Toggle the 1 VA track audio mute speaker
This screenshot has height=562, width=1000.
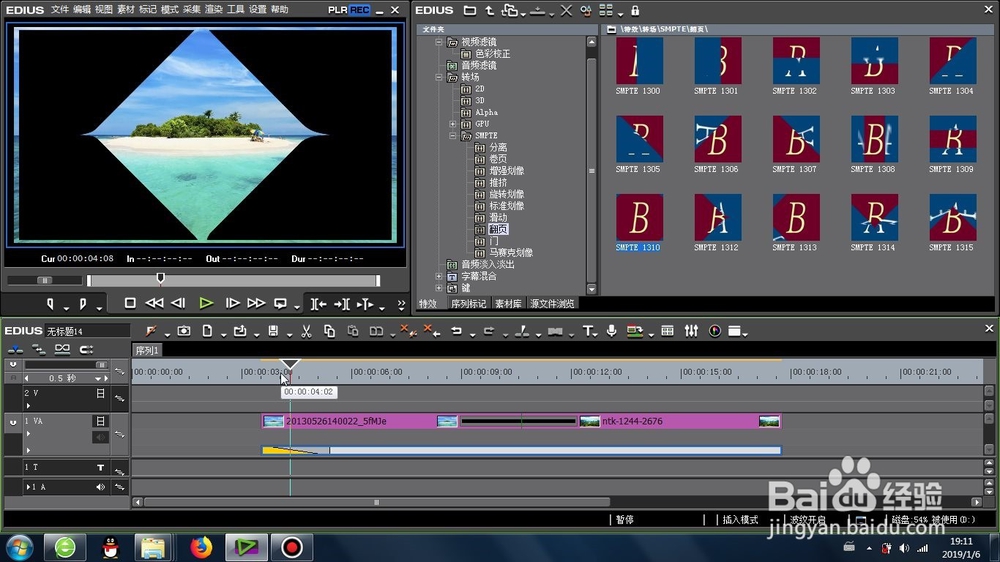(100, 437)
